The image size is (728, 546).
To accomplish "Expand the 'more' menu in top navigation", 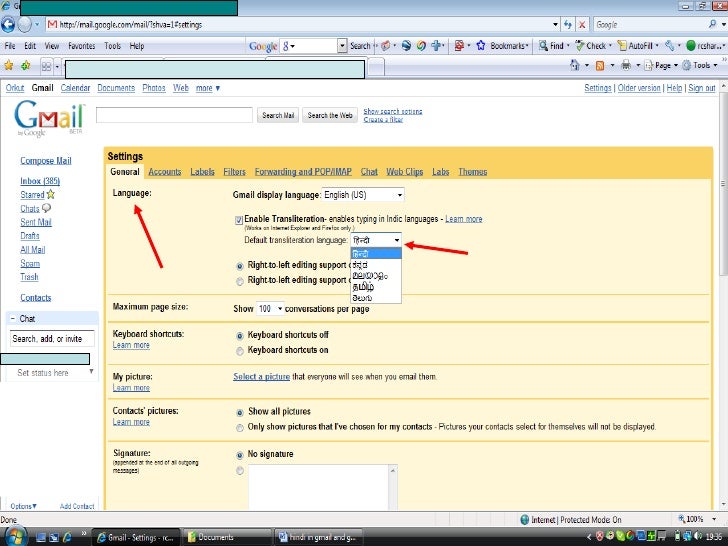I will (208, 88).
